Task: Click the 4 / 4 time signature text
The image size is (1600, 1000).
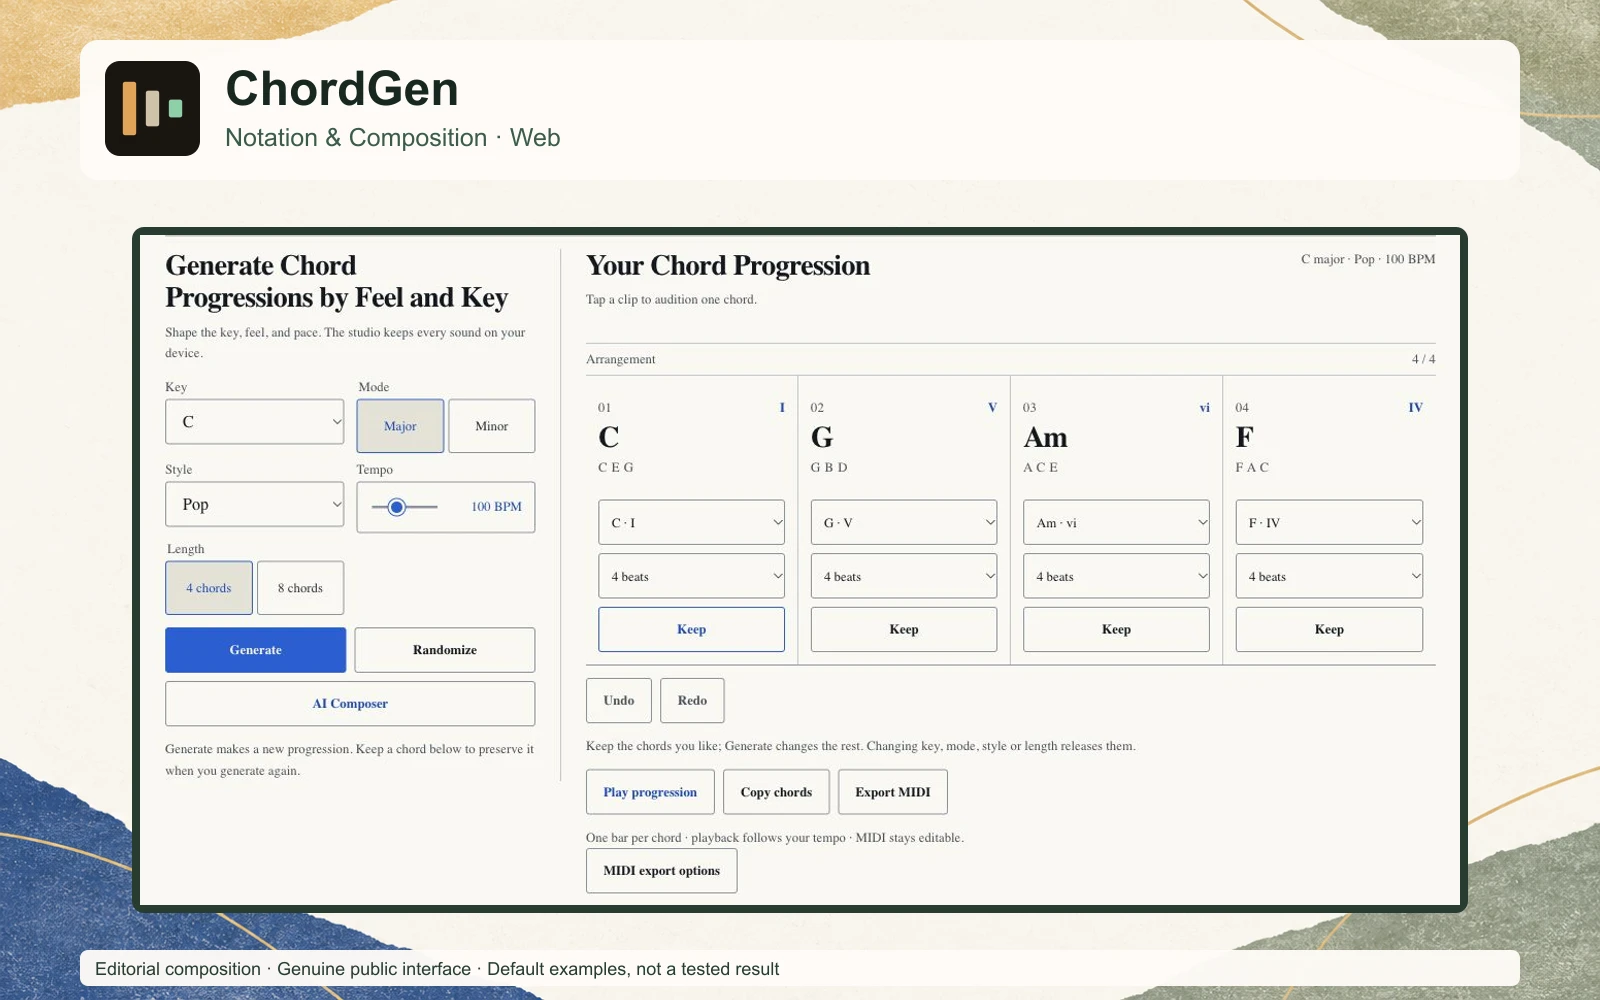Action: (x=1424, y=359)
